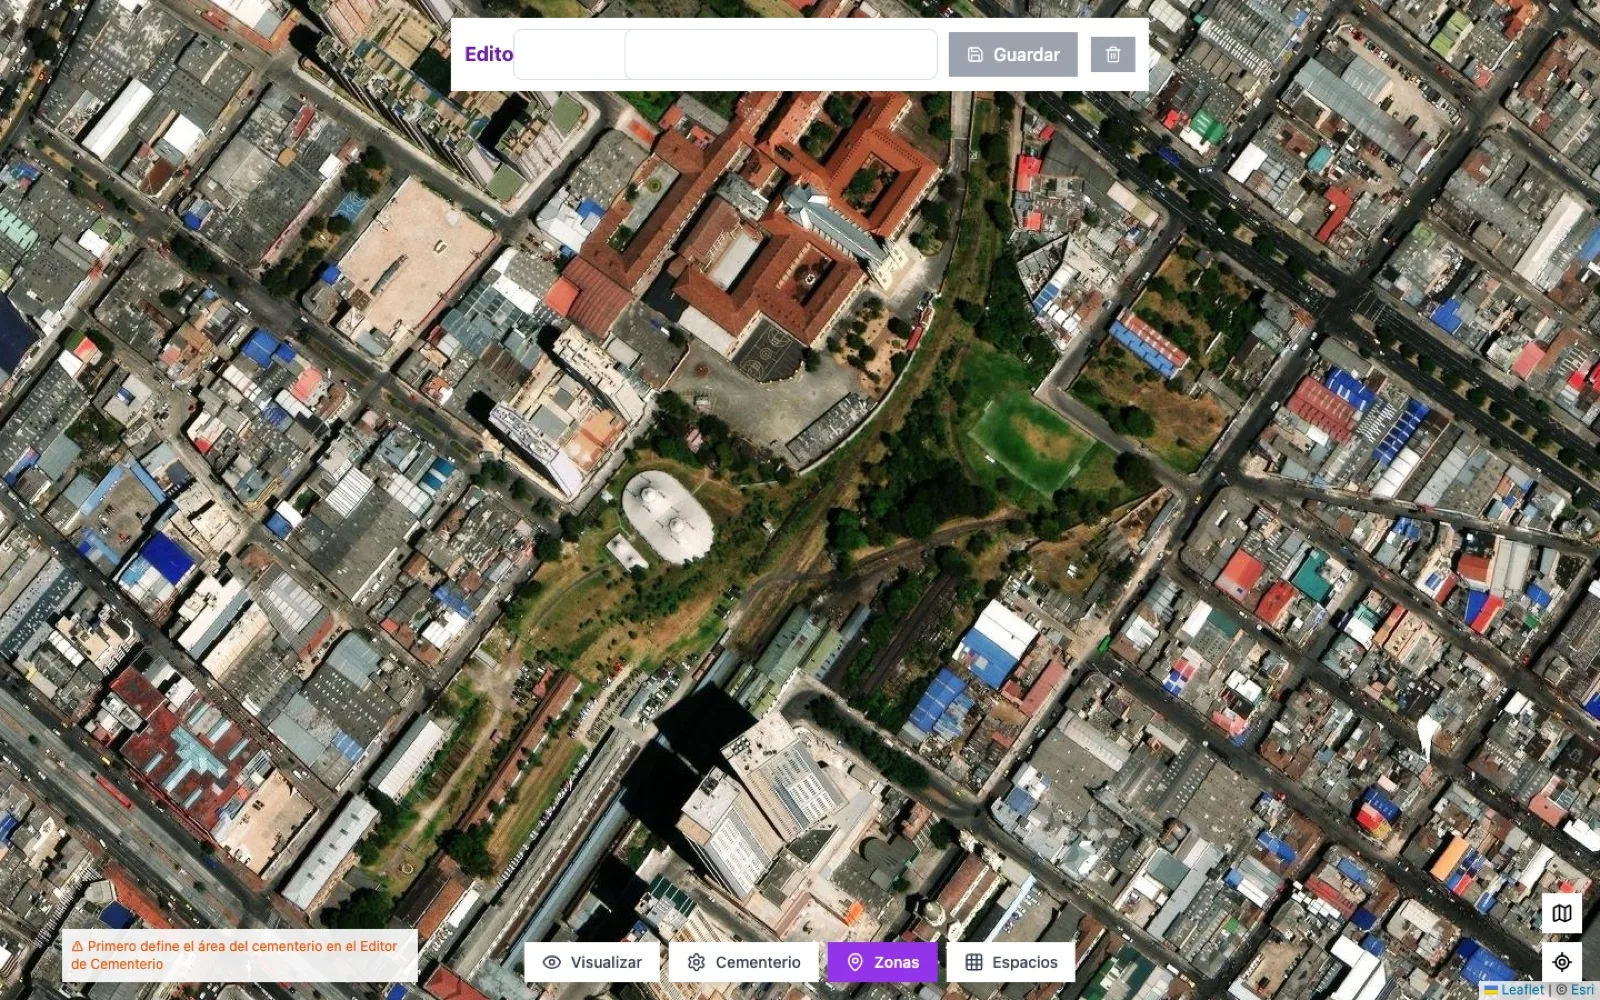Select the Zonas tab
This screenshot has height=1000, width=1600.
pos(882,962)
